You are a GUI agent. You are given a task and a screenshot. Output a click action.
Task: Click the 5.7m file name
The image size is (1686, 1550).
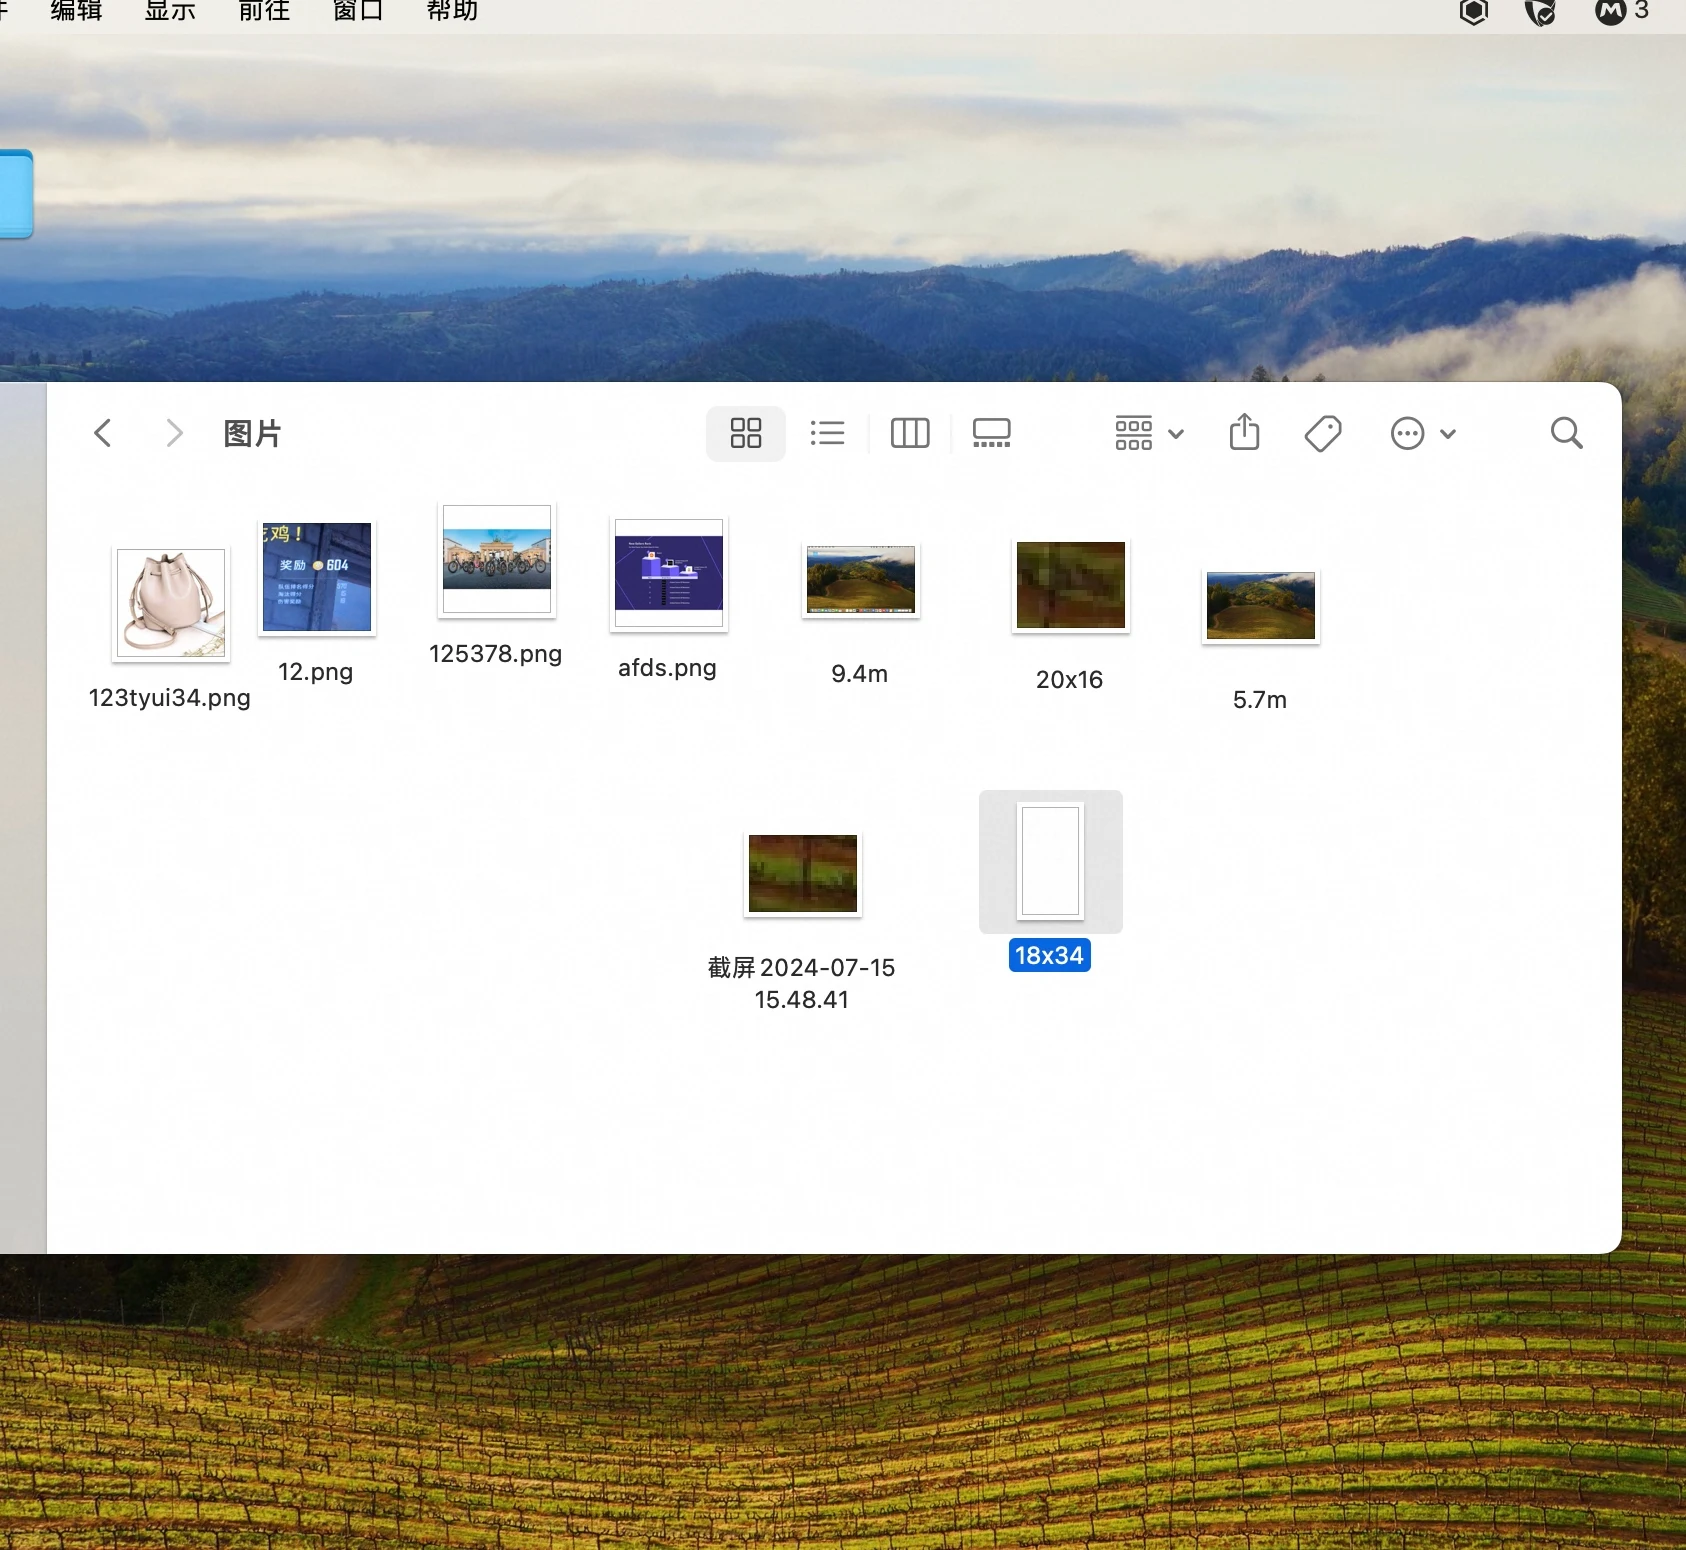click(x=1260, y=699)
